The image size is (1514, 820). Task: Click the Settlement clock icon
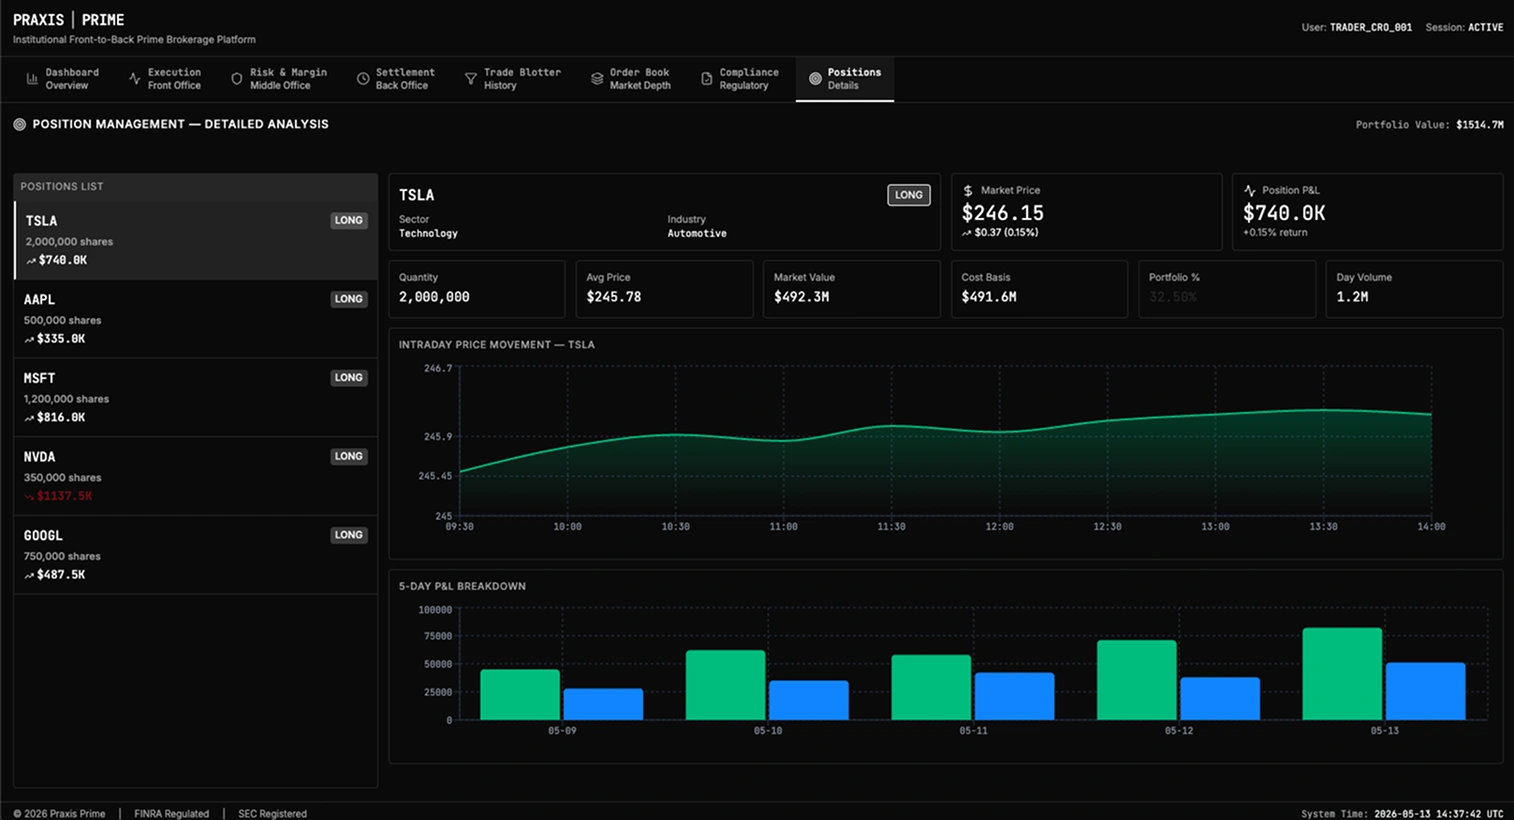(x=362, y=78)
